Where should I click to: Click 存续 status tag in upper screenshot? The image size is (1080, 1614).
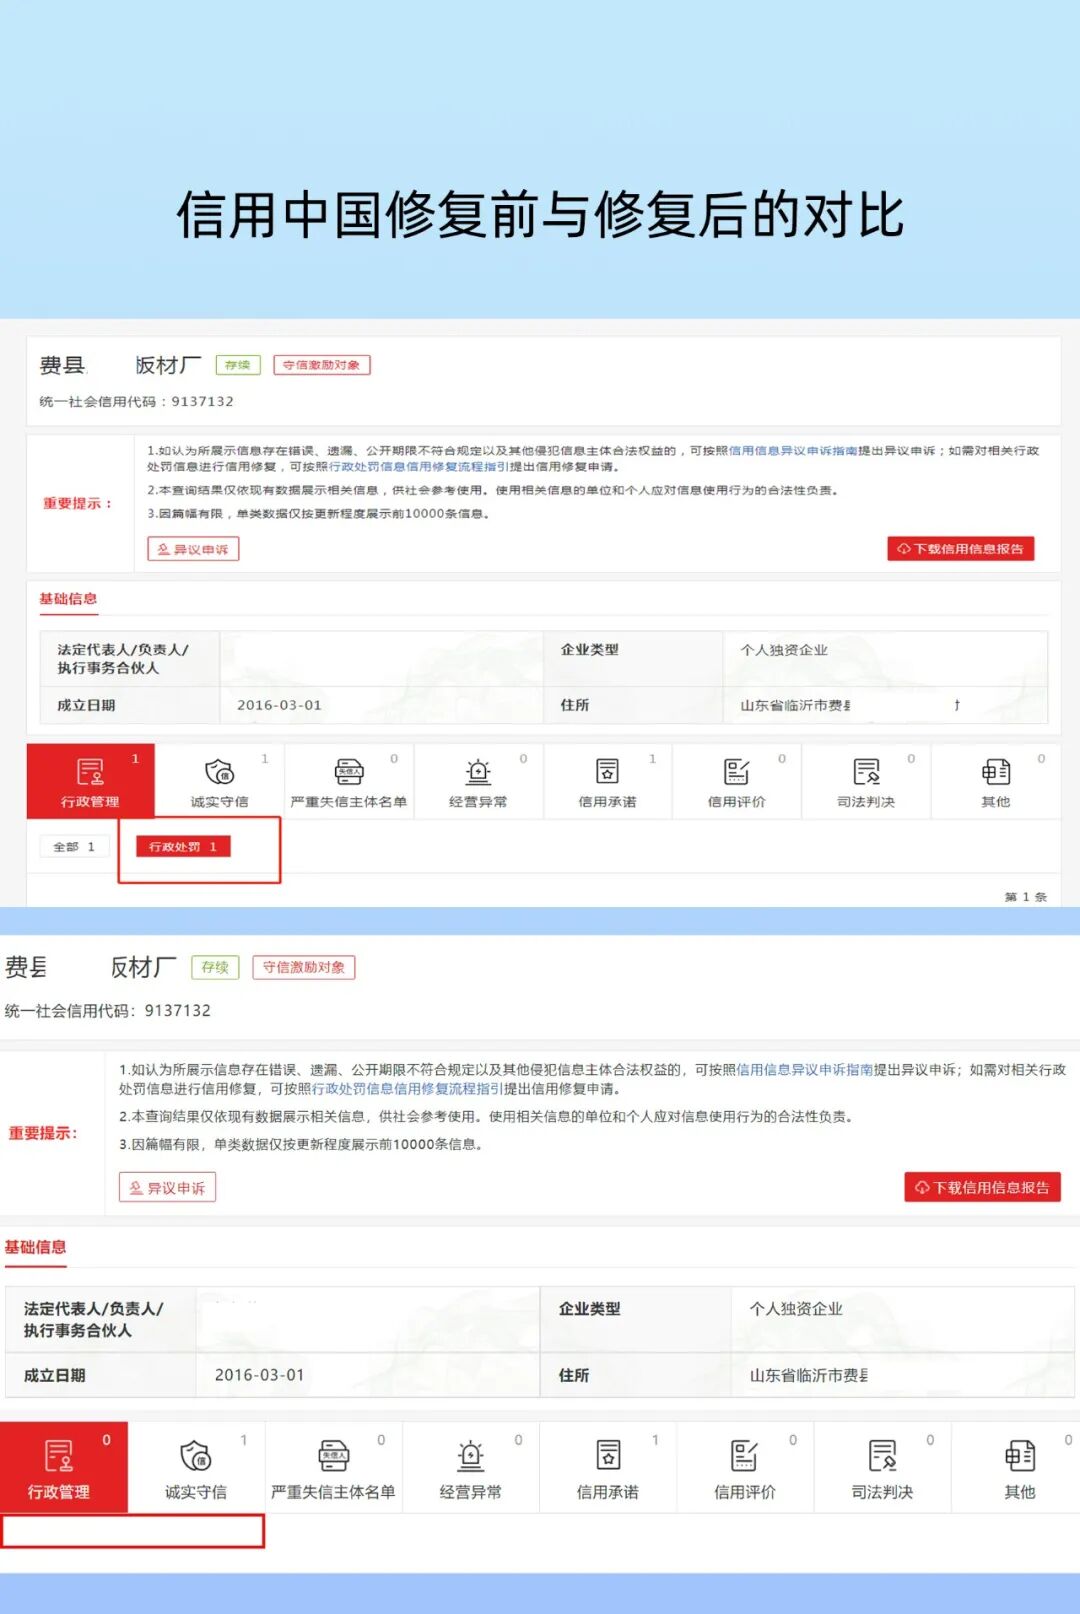click(x=238, y=365)
